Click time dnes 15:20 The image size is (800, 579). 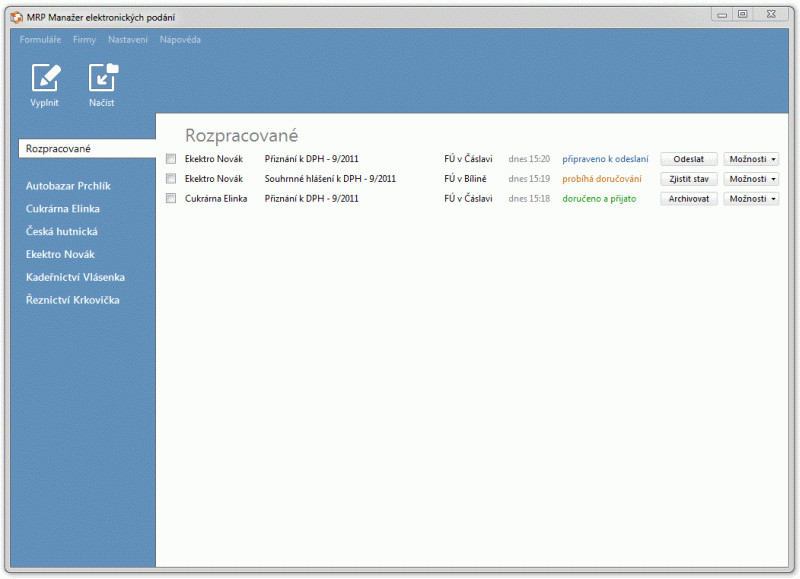[x=529, y=159]
